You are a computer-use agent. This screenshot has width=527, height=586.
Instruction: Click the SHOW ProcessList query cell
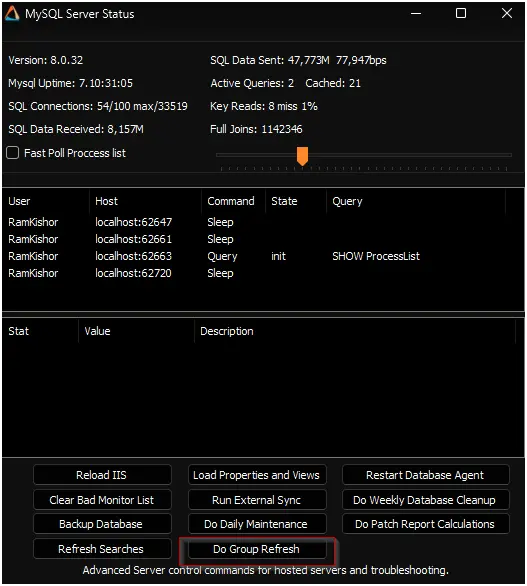[x=376, y=256]
